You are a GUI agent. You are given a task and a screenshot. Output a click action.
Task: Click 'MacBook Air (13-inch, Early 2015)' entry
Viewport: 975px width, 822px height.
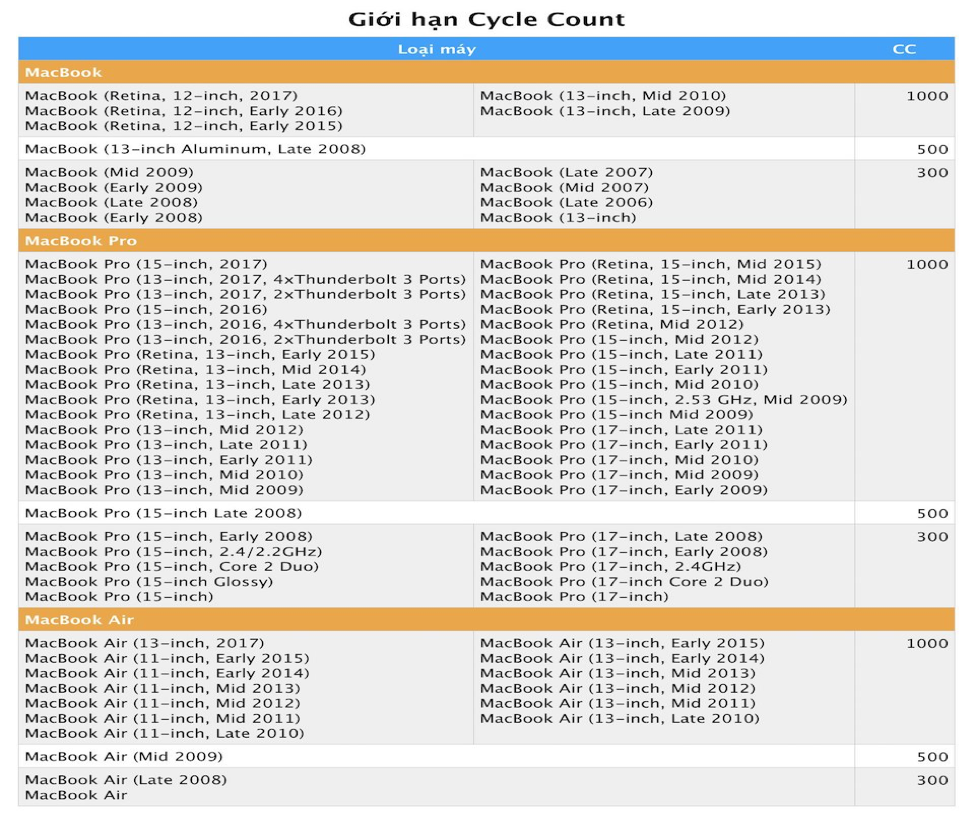point(622,643)
